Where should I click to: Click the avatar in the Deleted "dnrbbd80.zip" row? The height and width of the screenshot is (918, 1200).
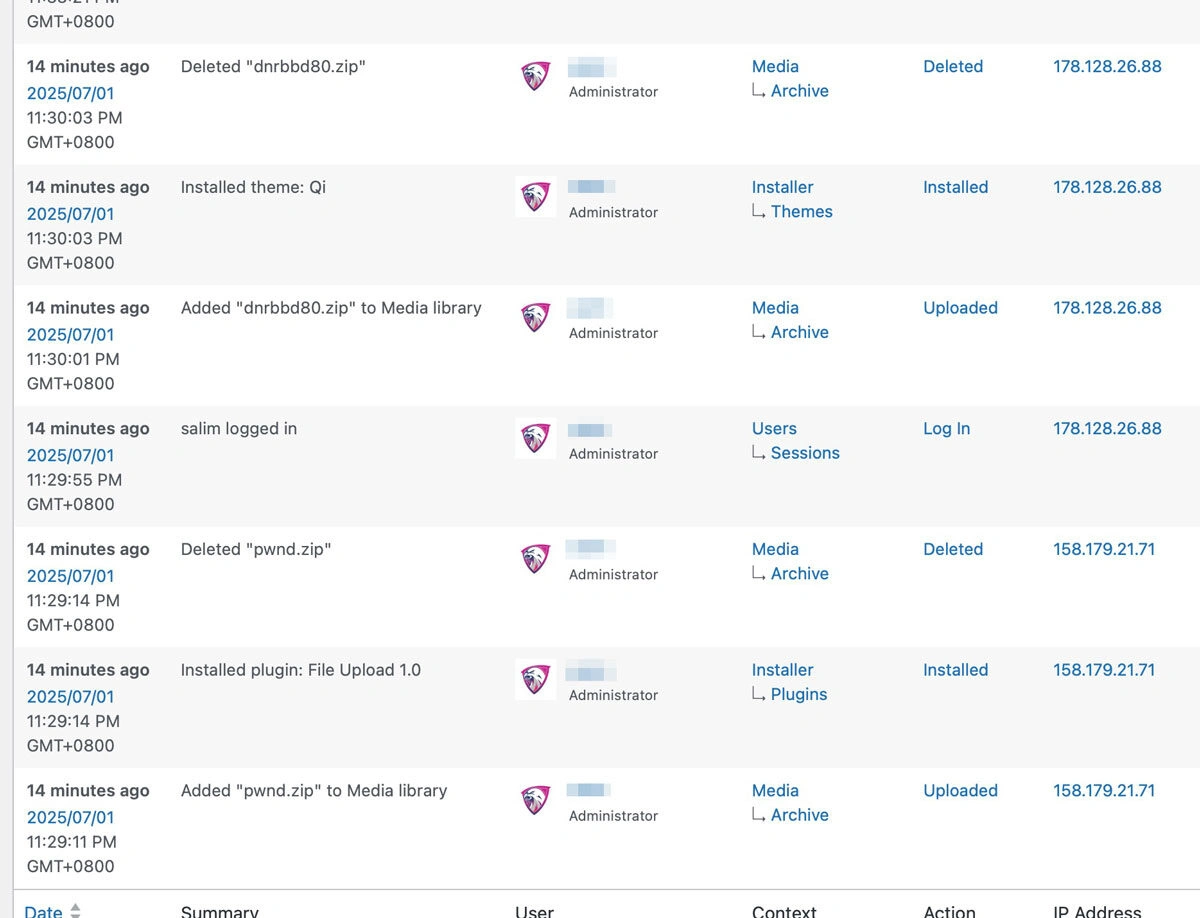point(536,76)
